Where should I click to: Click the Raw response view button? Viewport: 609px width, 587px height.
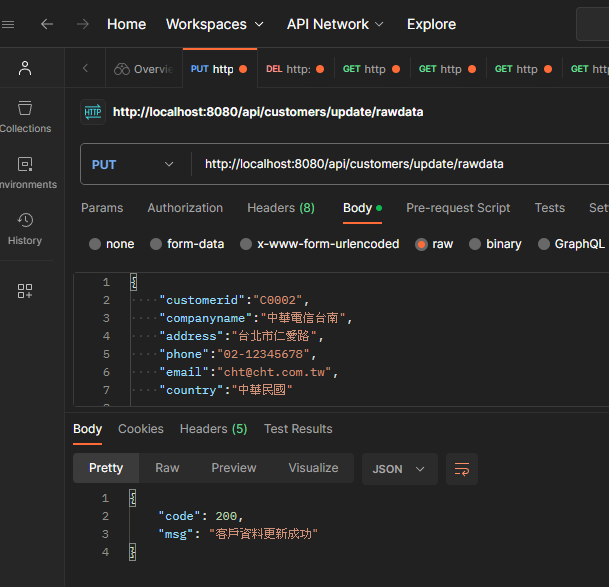[x=167, y=468]
